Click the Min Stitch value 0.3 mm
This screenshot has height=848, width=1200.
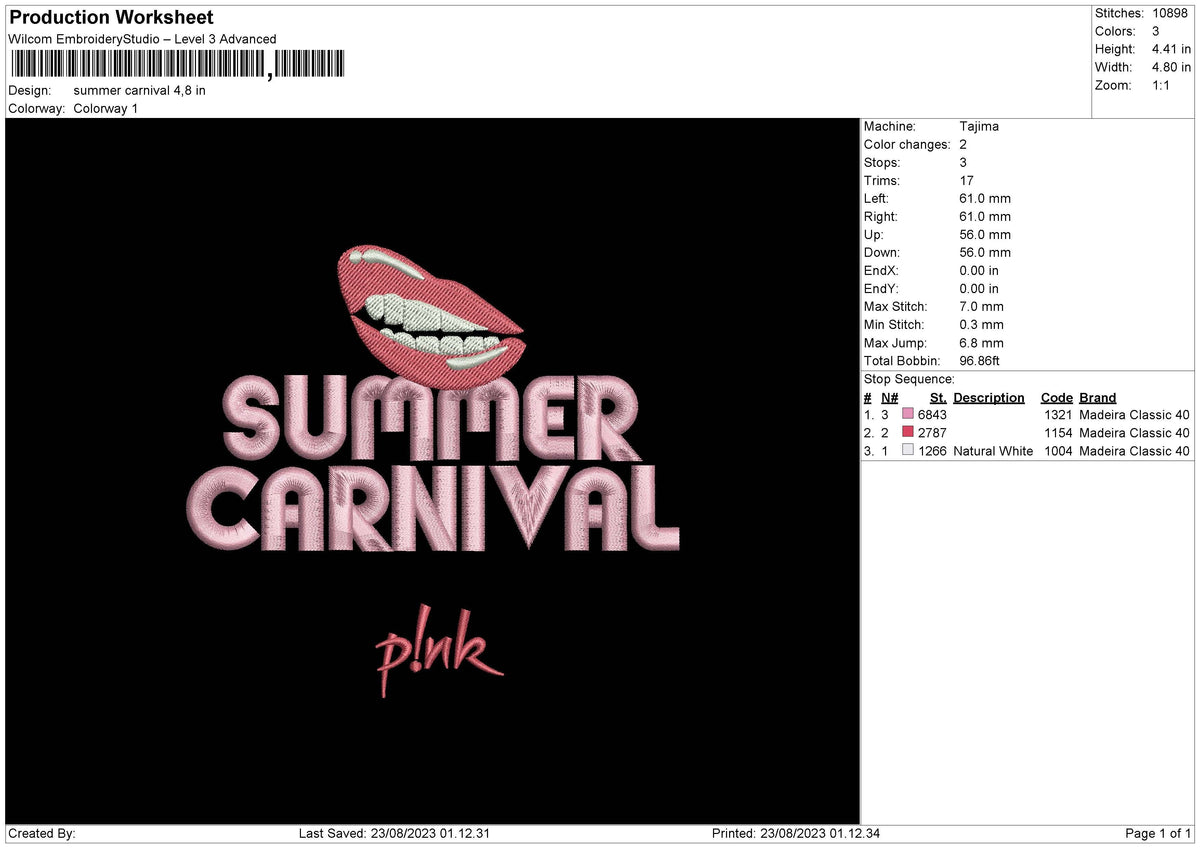pos(981,324)
